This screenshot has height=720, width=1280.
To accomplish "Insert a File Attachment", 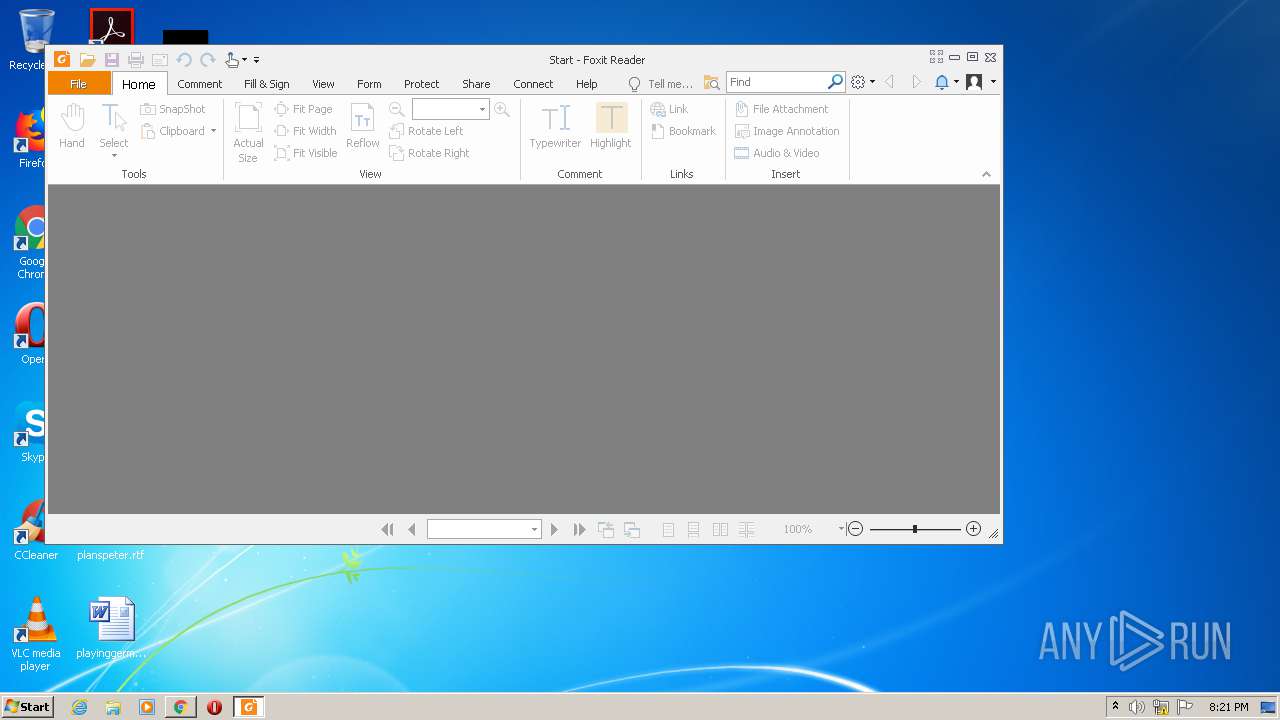I will (x=781, y=109).
